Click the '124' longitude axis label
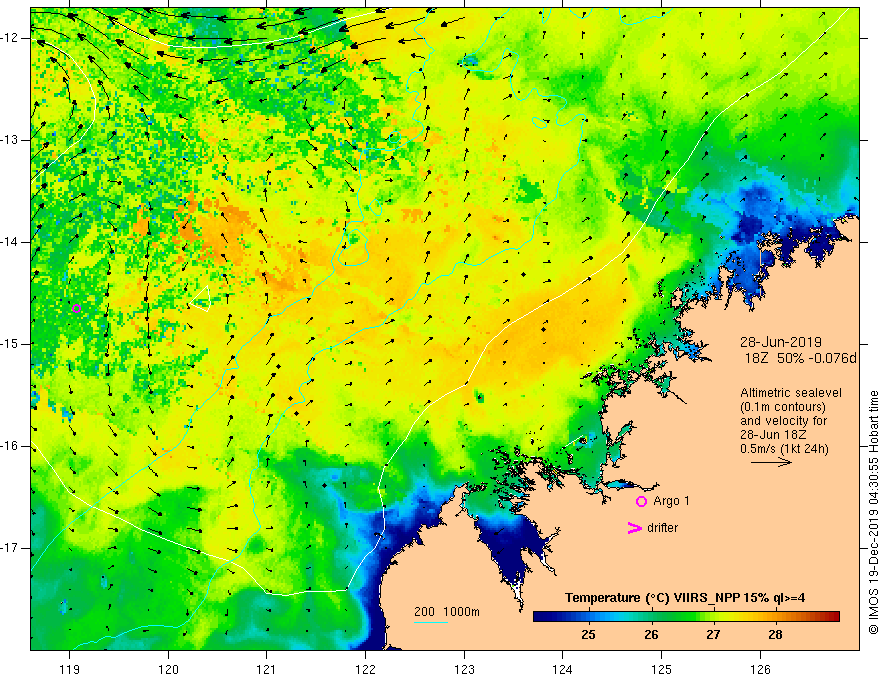Viewport: 880px width, 680px height. pos(563,669)
